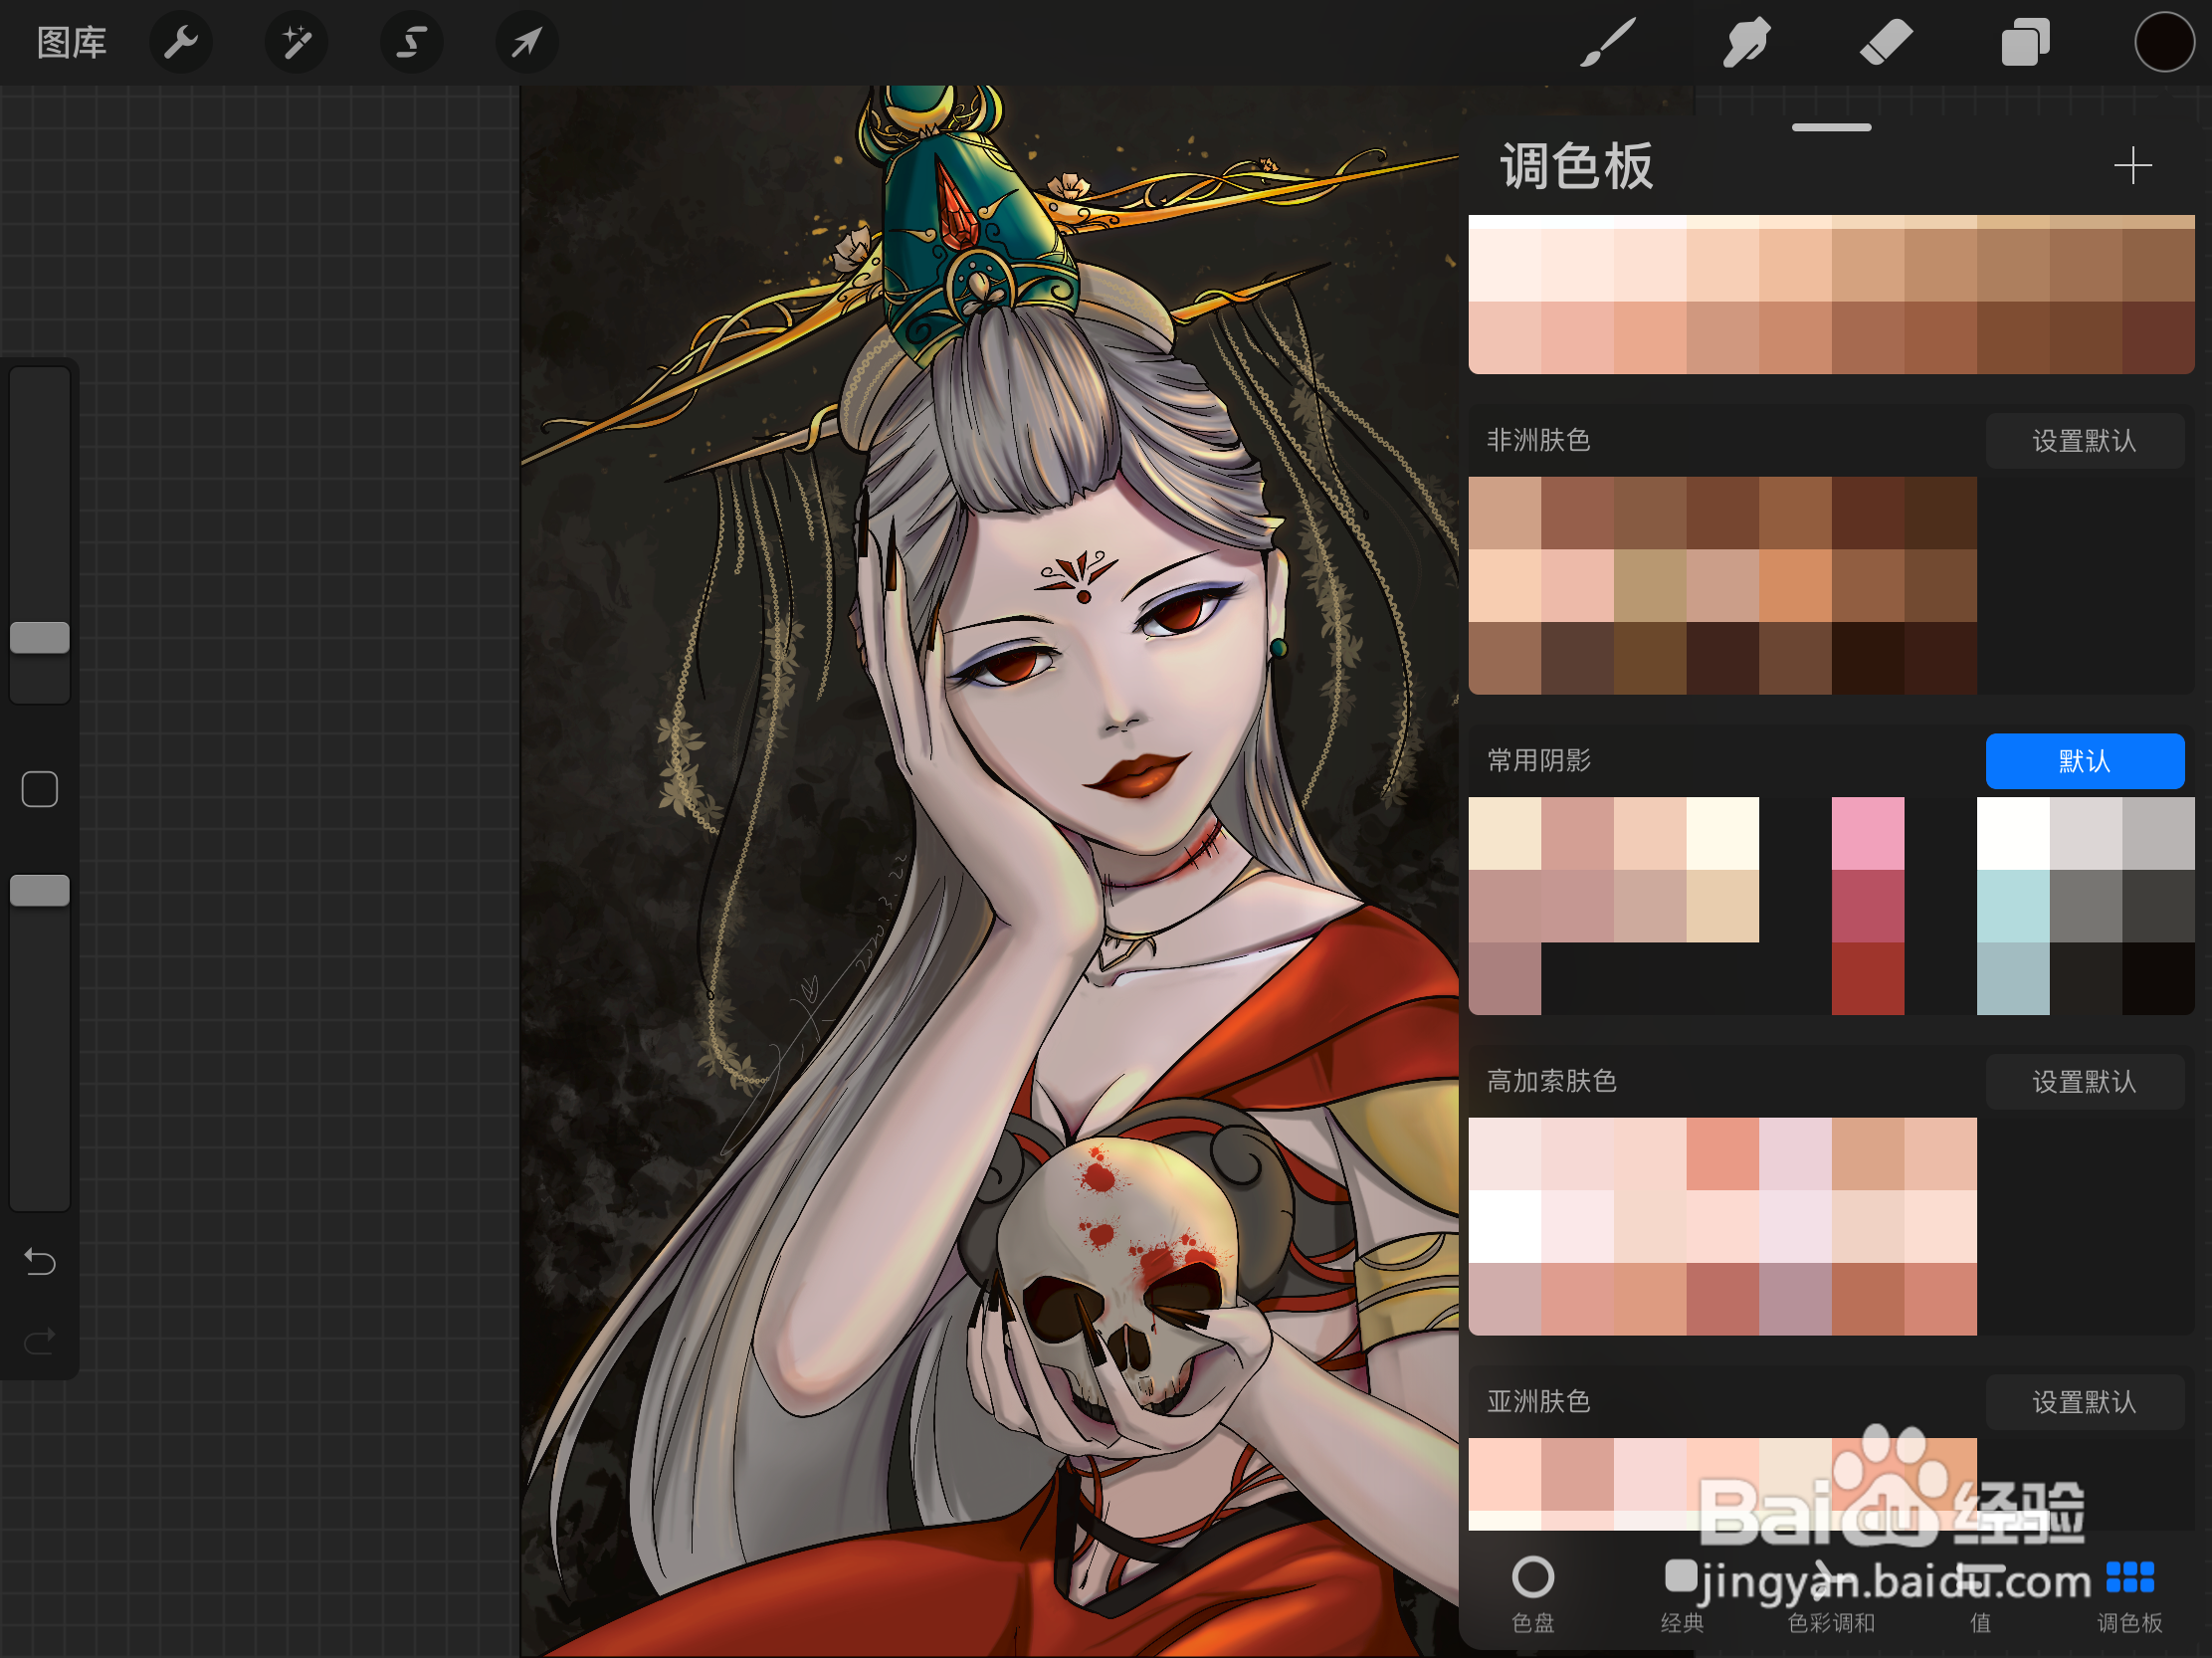The image size is (2212, 1658).
Task: Click the redo arrow in sidebar
Action: [39, 1340]
